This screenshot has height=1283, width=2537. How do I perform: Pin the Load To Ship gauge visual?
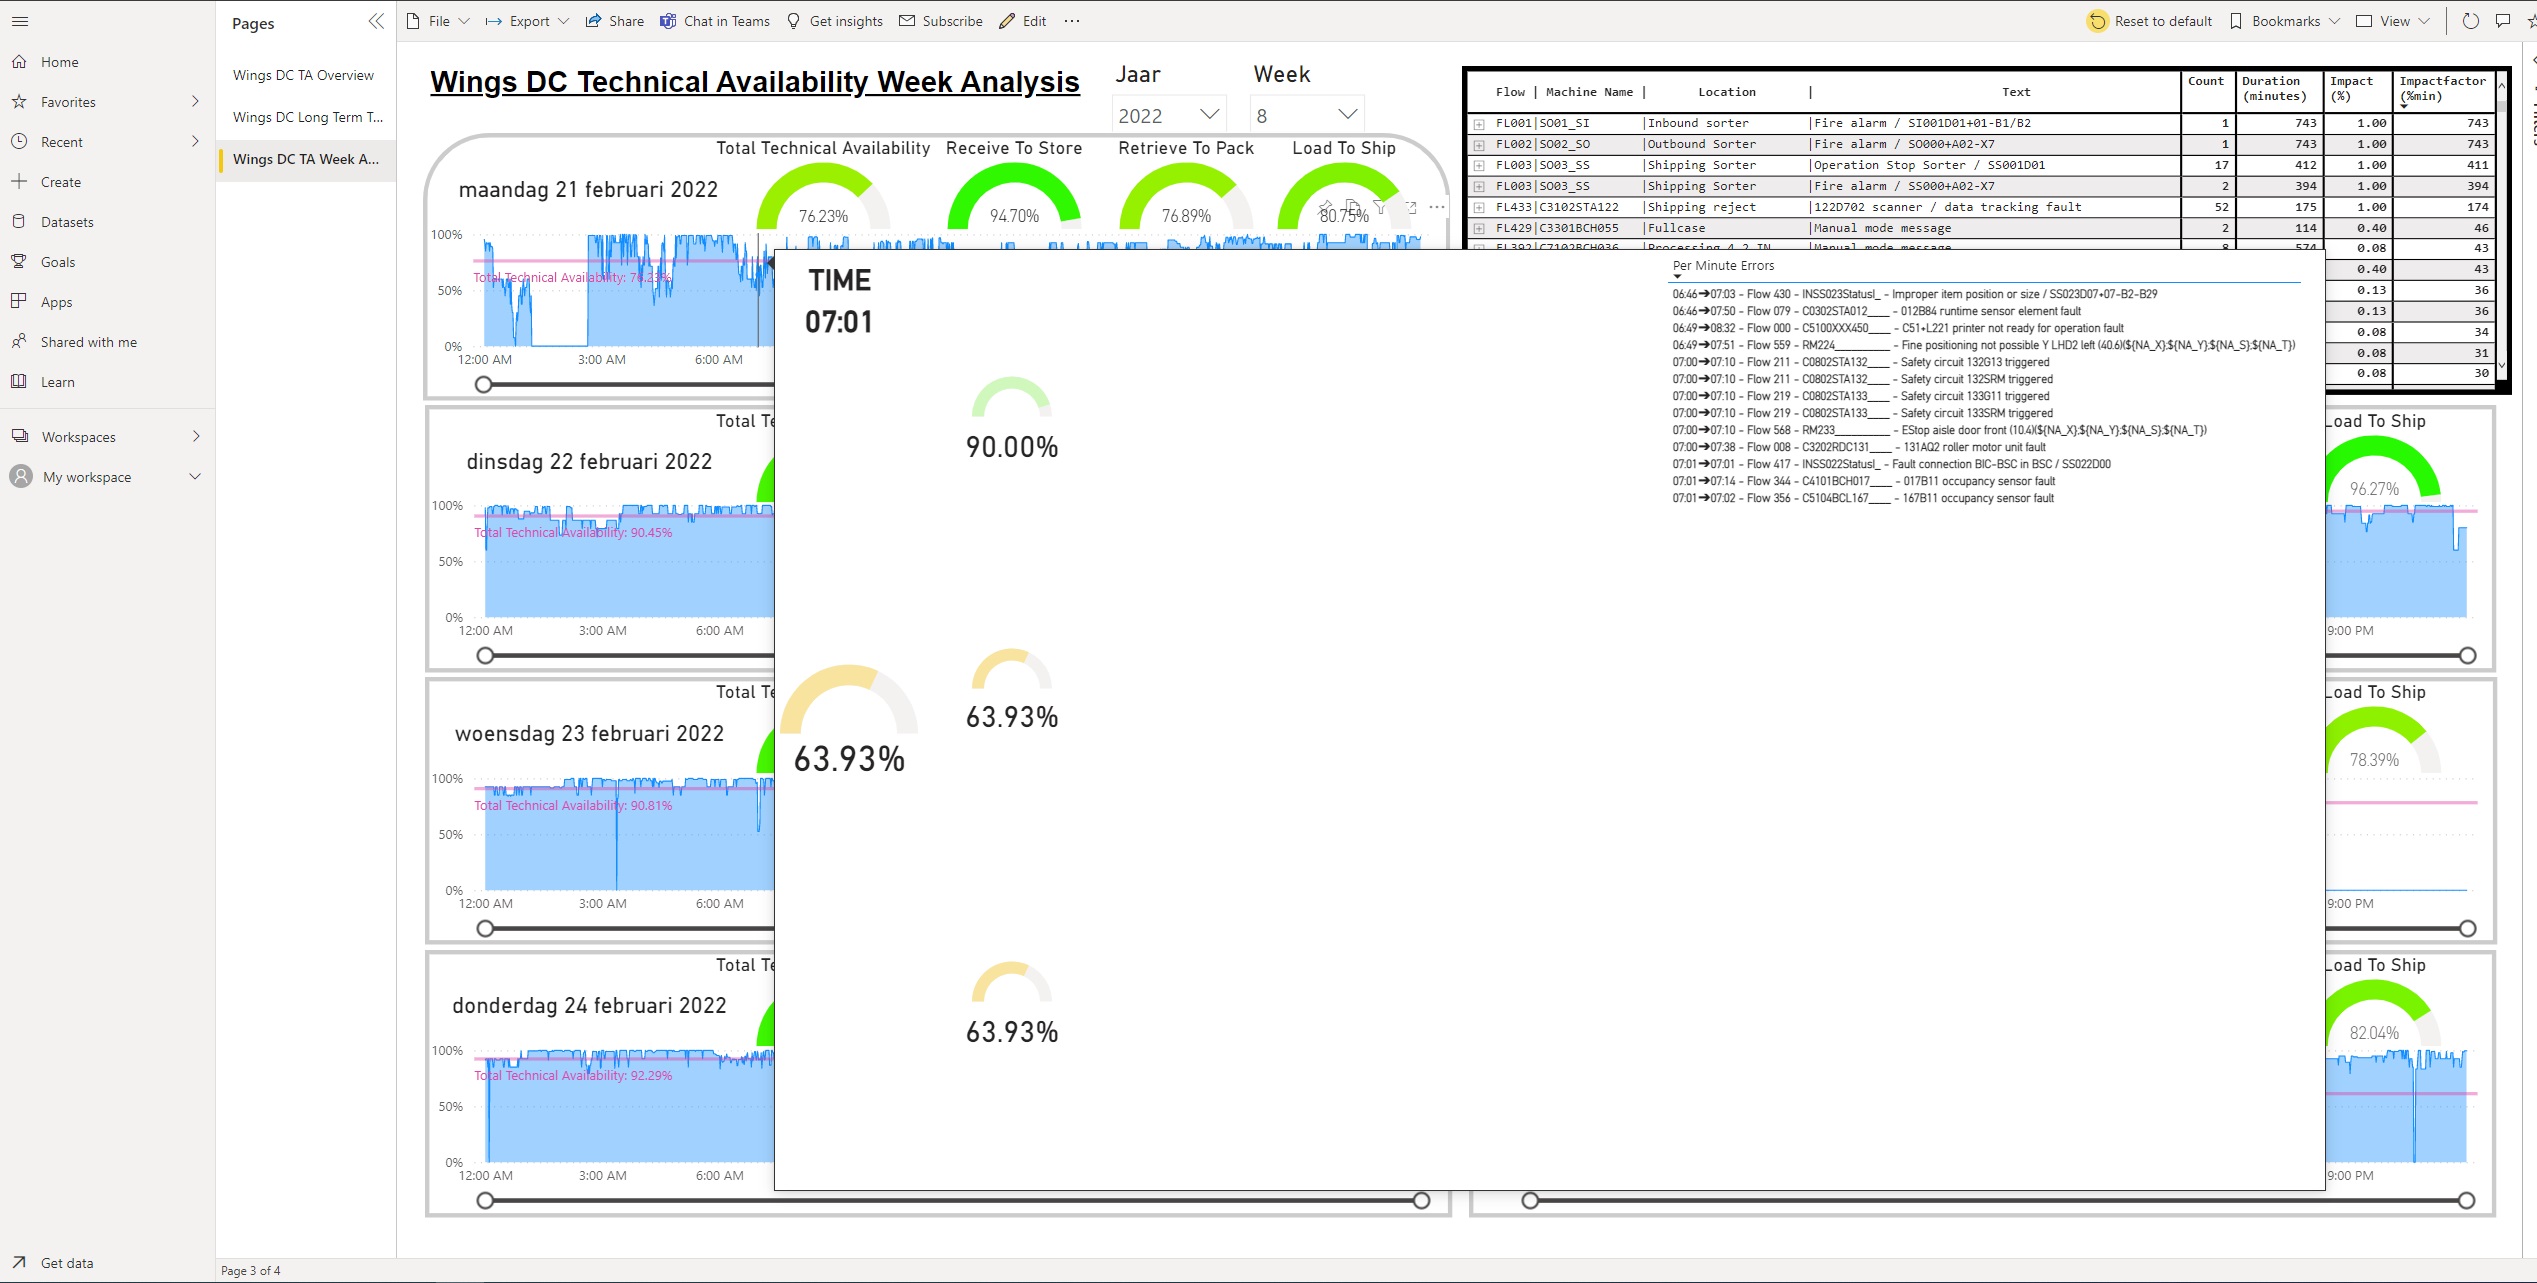(1325, 207)
